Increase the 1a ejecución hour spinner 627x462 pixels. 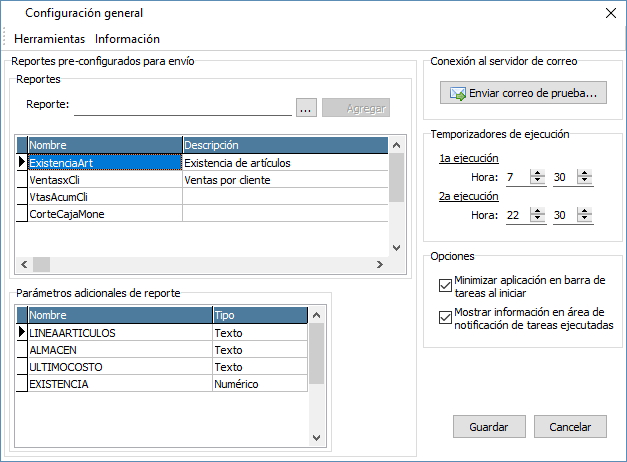(x=537, y=173)
